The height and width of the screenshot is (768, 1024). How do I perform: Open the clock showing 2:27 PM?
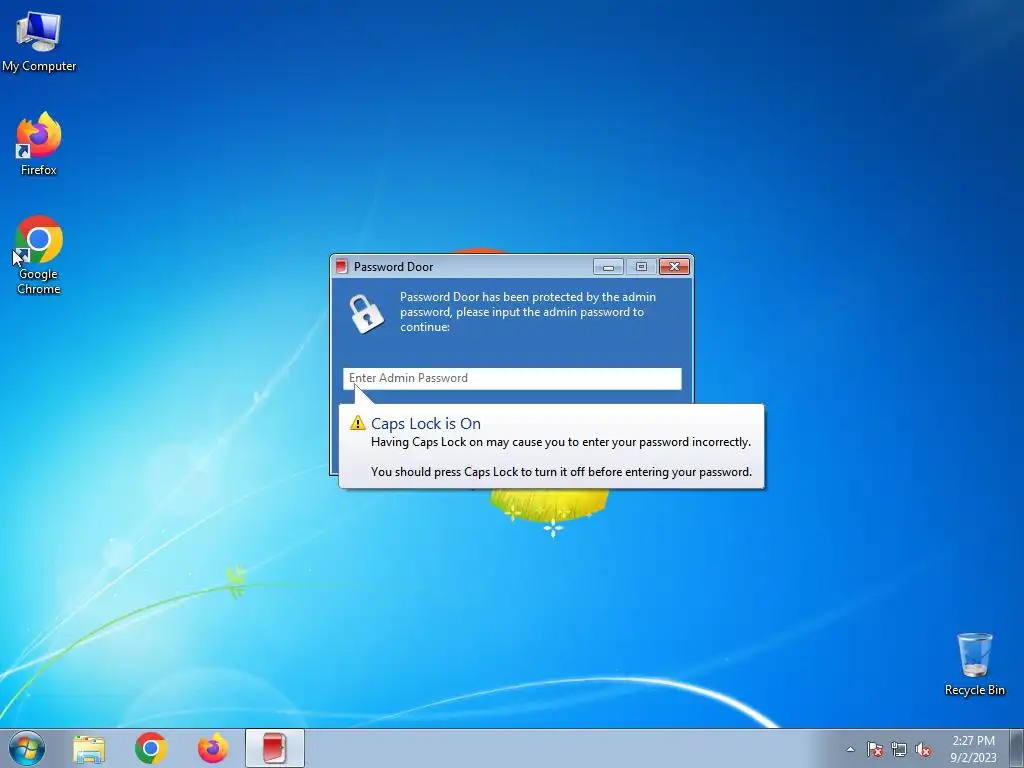click(973, 748)
